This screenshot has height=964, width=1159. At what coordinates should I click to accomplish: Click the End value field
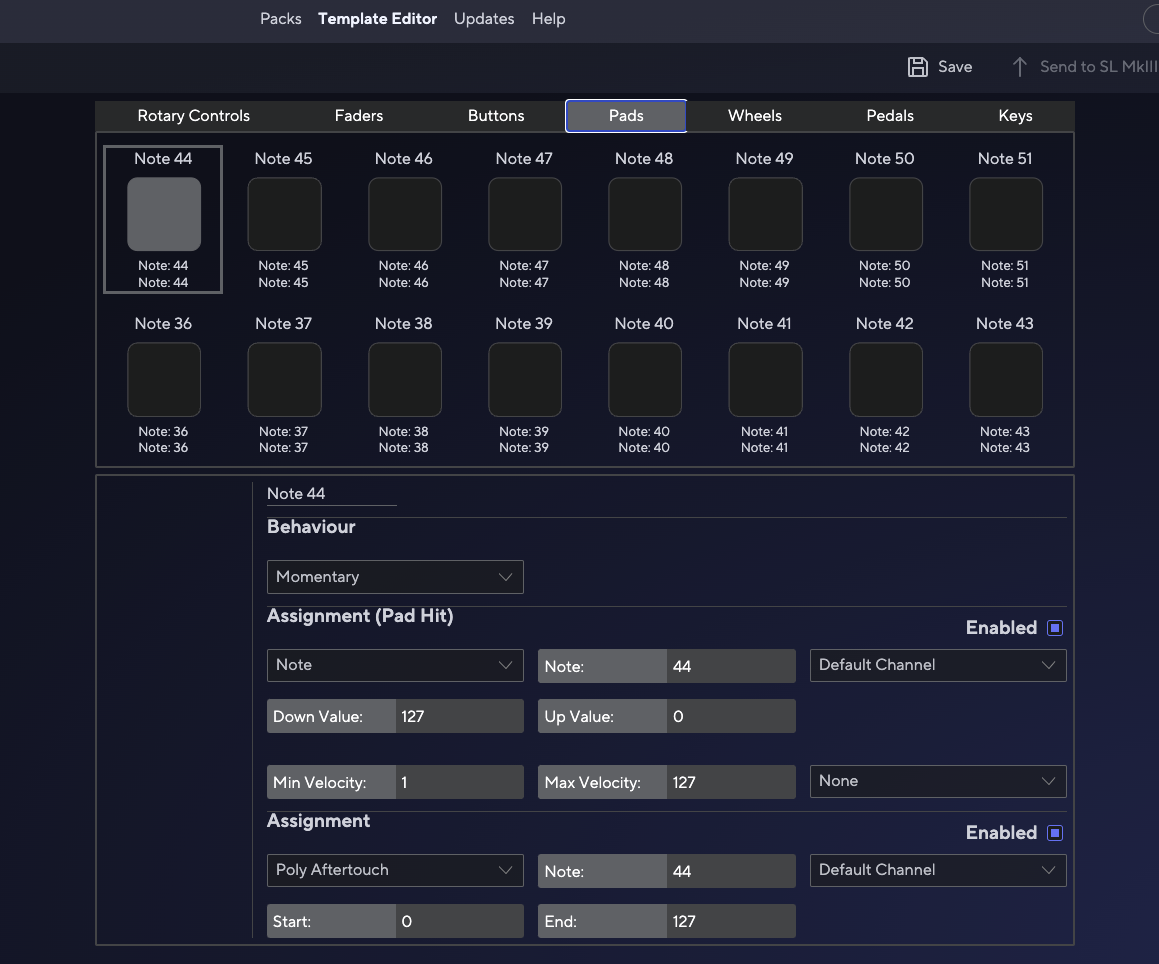(x=730, y=921)
